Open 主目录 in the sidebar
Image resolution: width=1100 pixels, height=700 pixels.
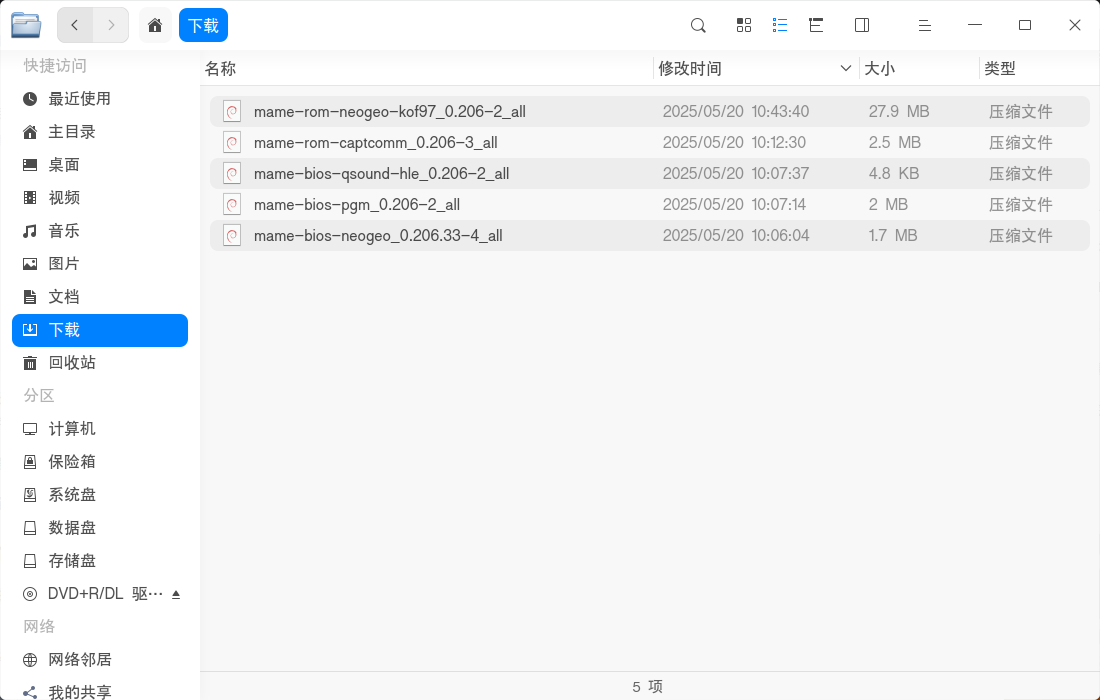[100, 132]
